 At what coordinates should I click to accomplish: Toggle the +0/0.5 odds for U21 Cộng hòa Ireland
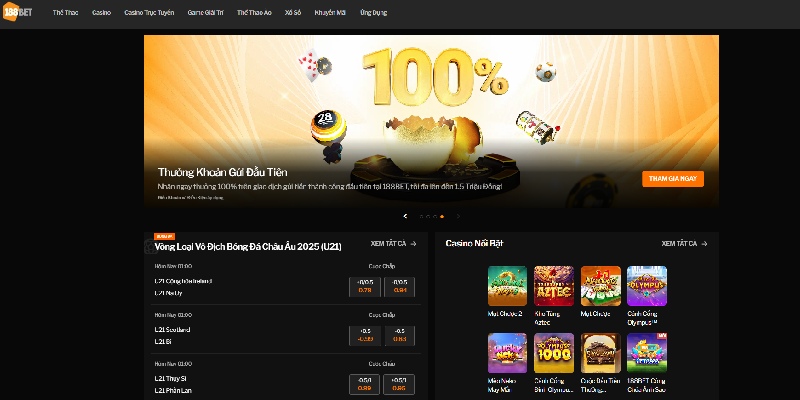[365, 286]
